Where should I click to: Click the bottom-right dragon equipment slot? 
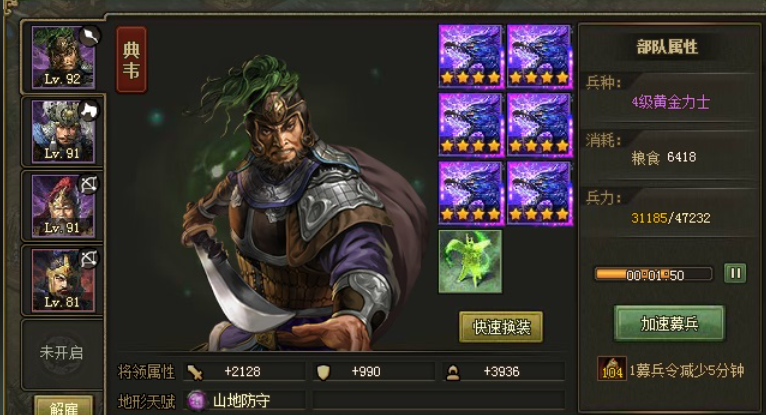(x=539, y=193)
